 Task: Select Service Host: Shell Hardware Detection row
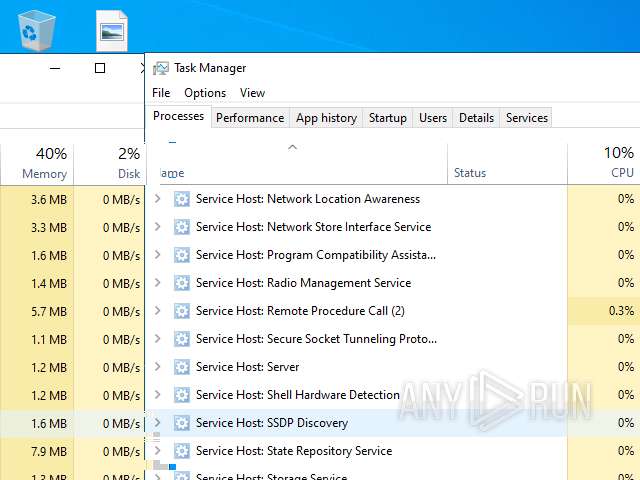[x=393, y=395]
